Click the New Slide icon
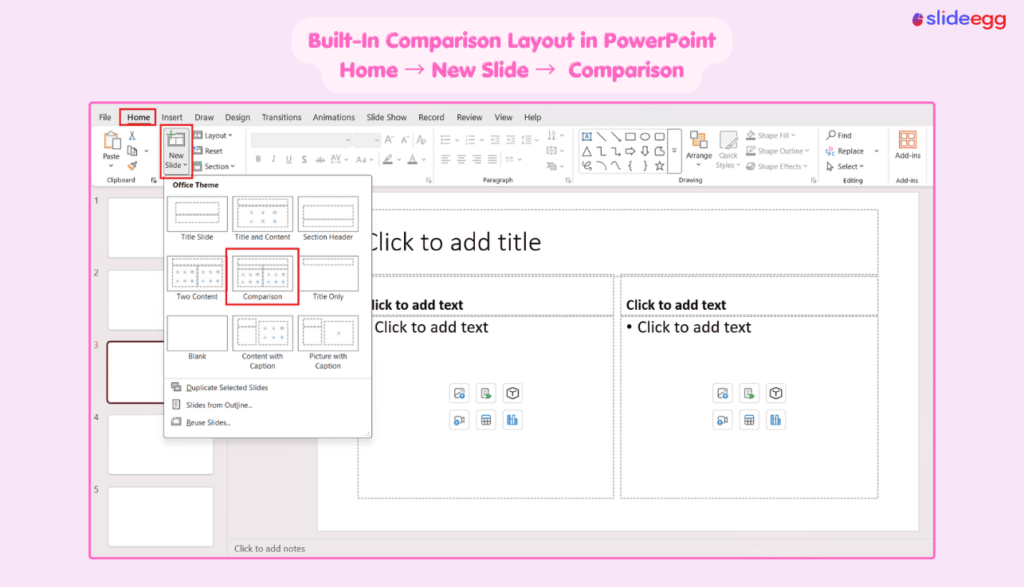This screenshot has width=1024, height=587. coord(176,139)
